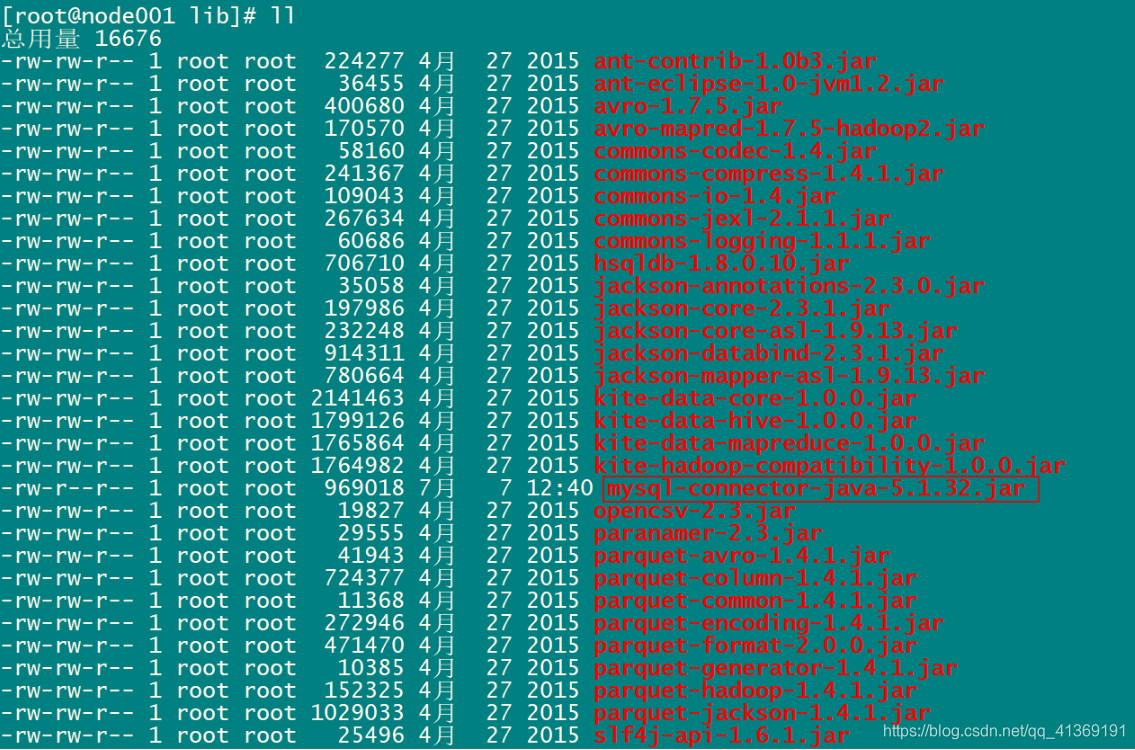Click jackson-annotations-2.3.0.jar filename
Viewport: 1135px width, 750px height.
pos(789,286)
